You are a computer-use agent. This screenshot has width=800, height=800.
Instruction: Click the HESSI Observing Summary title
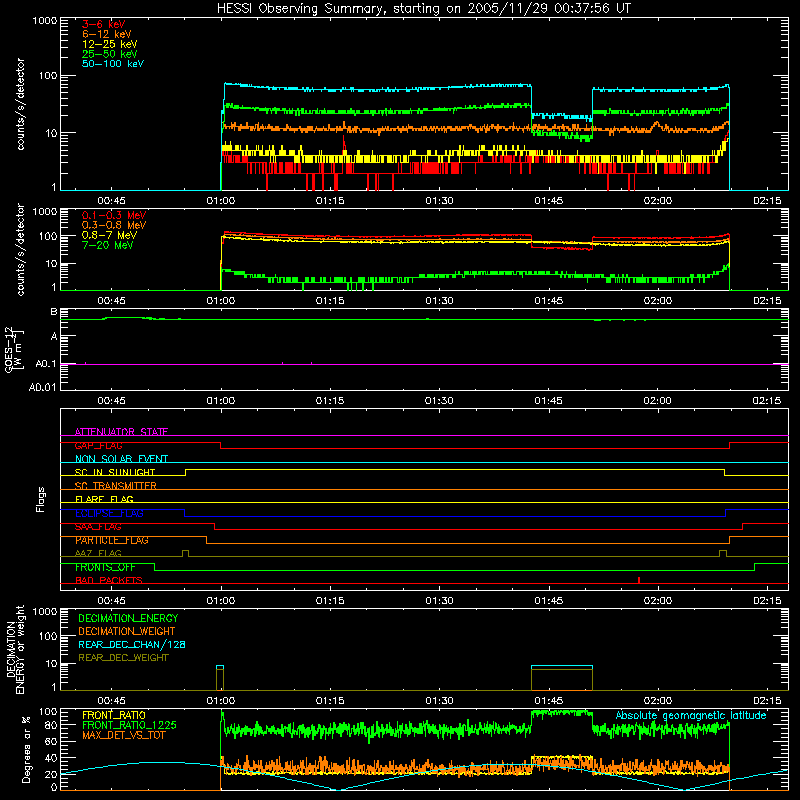pyautogui.click(x=423, y=9)
